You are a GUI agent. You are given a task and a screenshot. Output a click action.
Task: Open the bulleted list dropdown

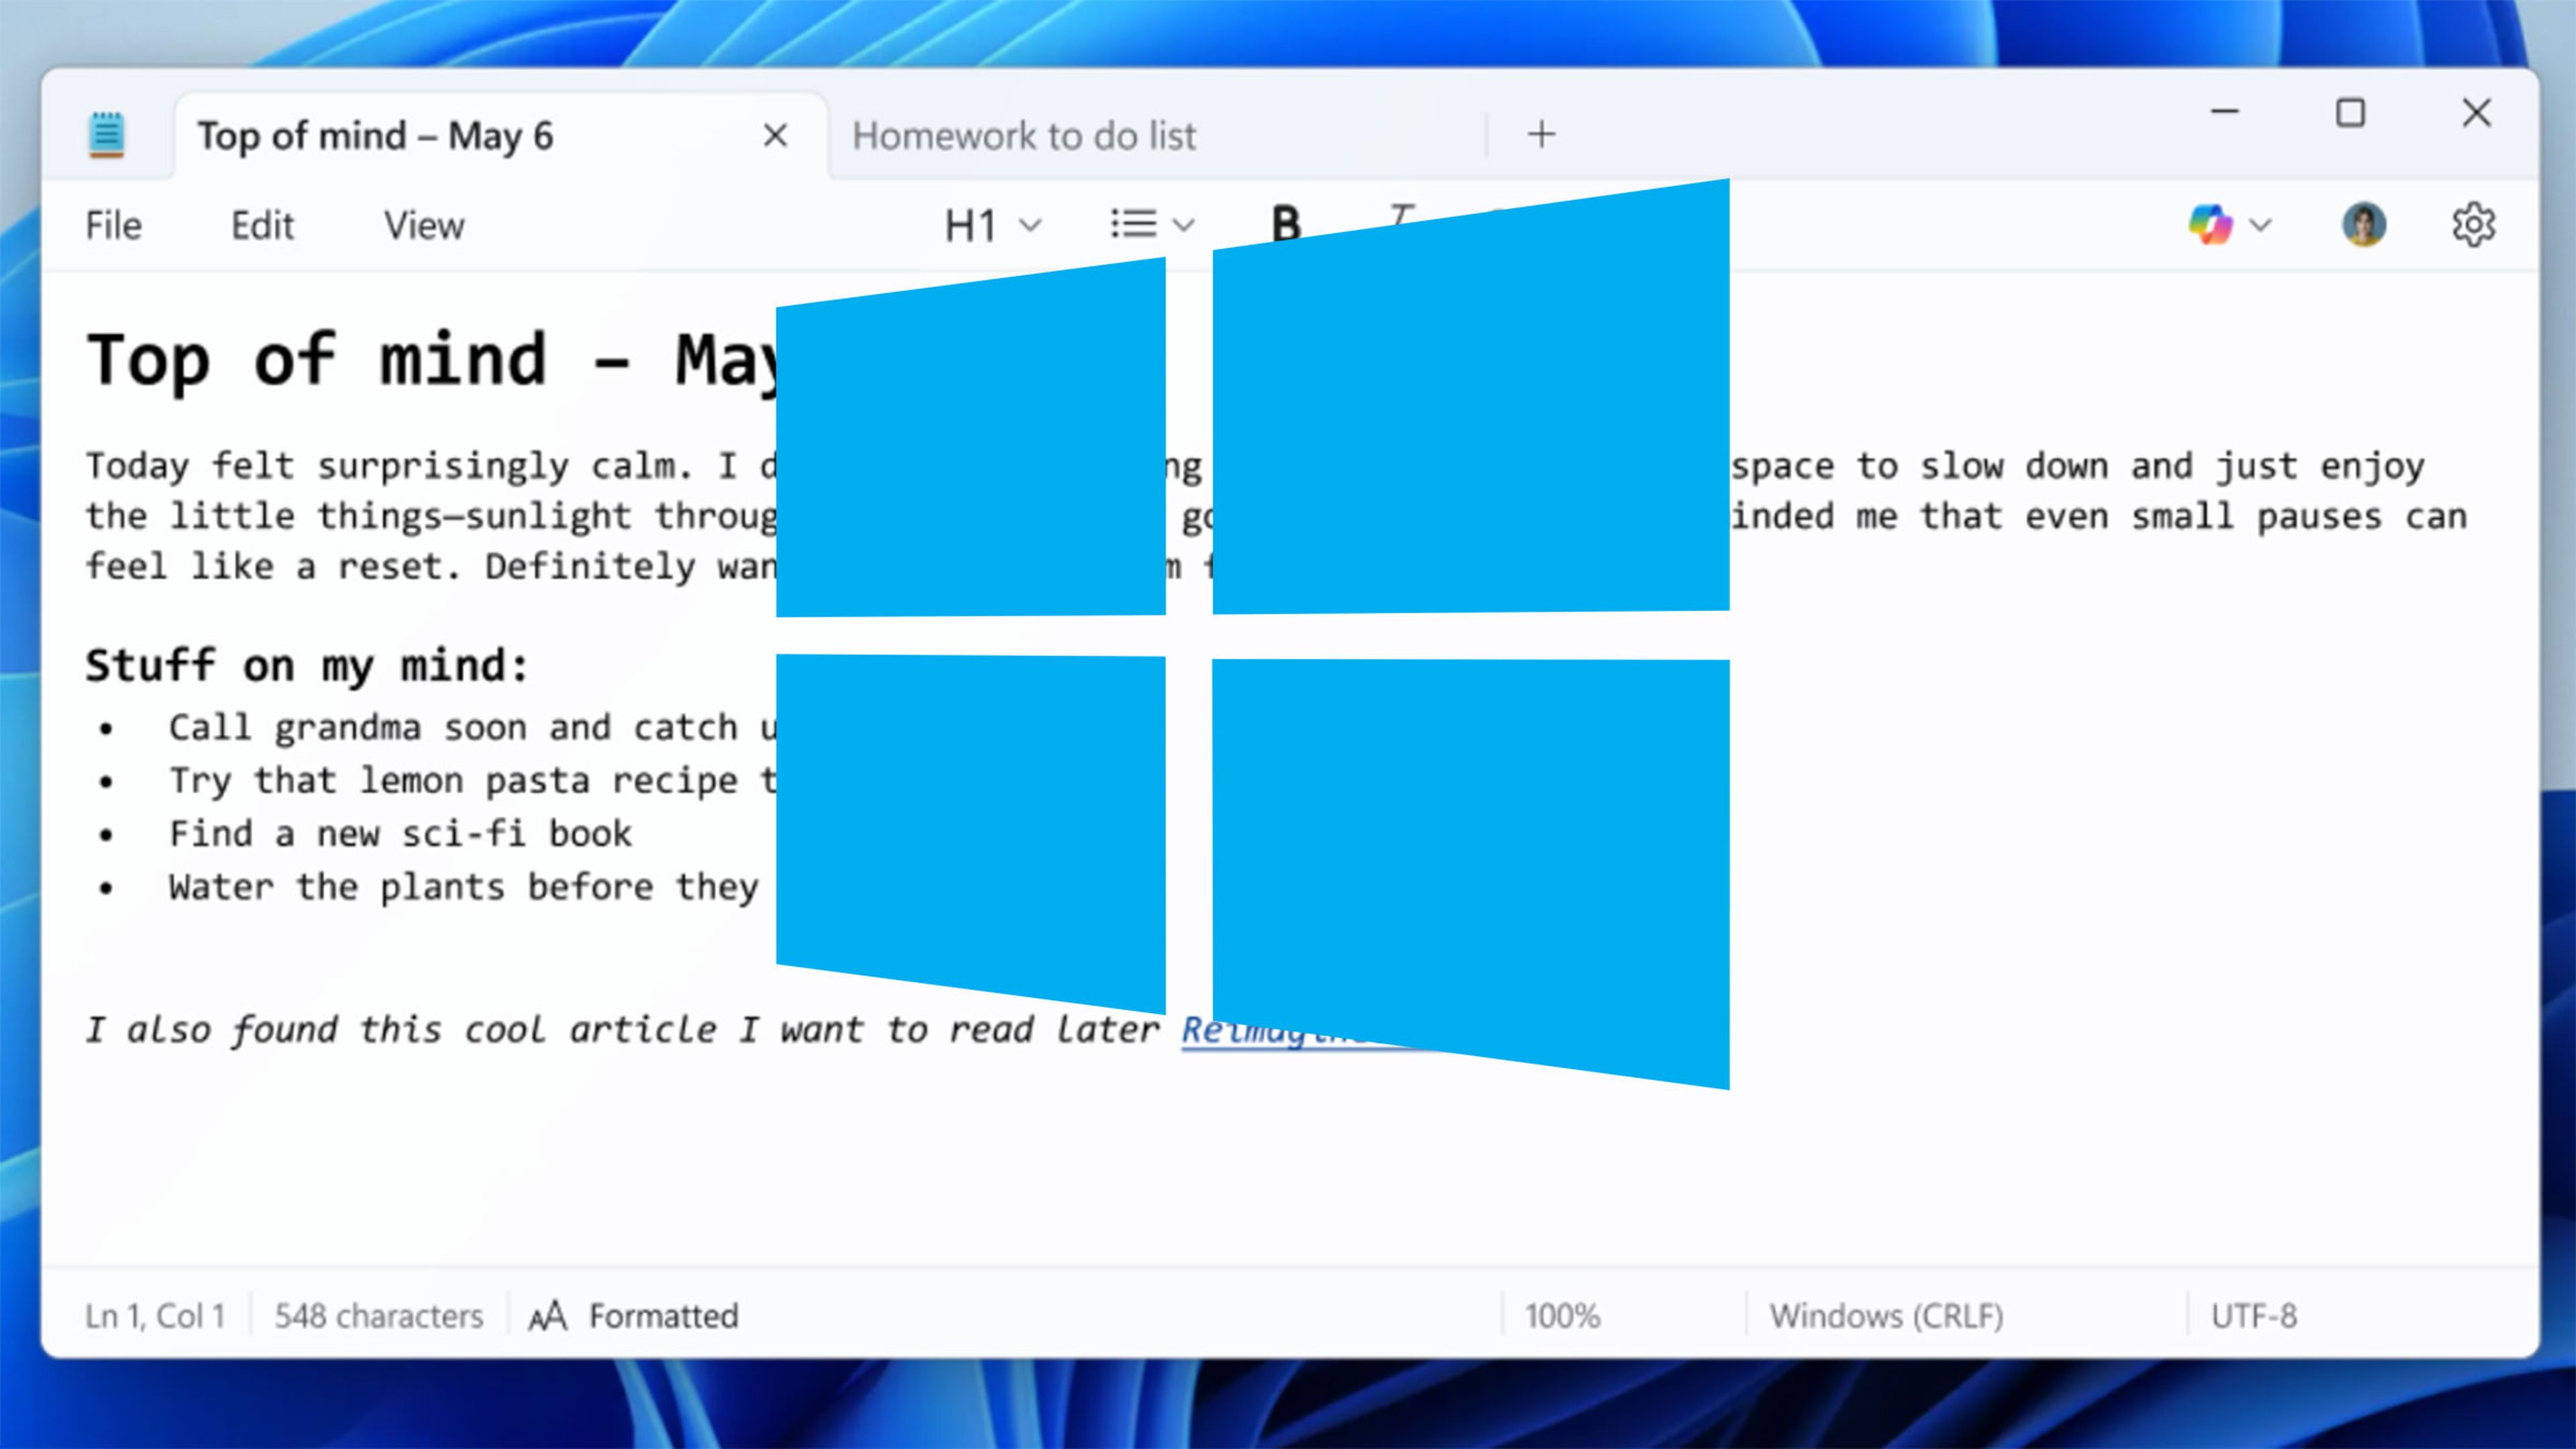pos(1152,225)
